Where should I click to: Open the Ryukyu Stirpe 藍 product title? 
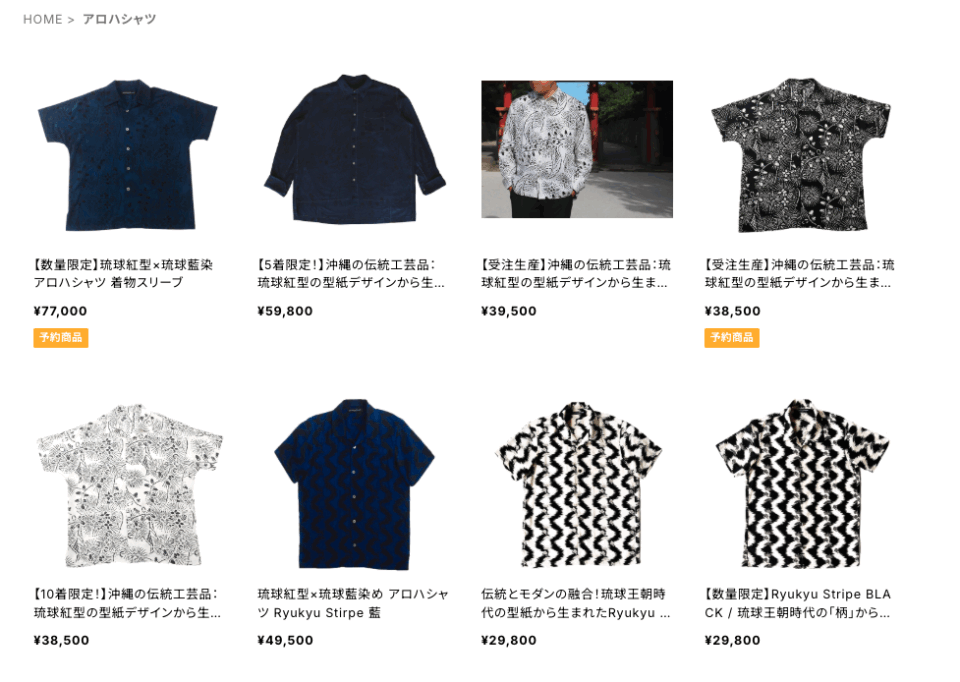pos(353,603)
